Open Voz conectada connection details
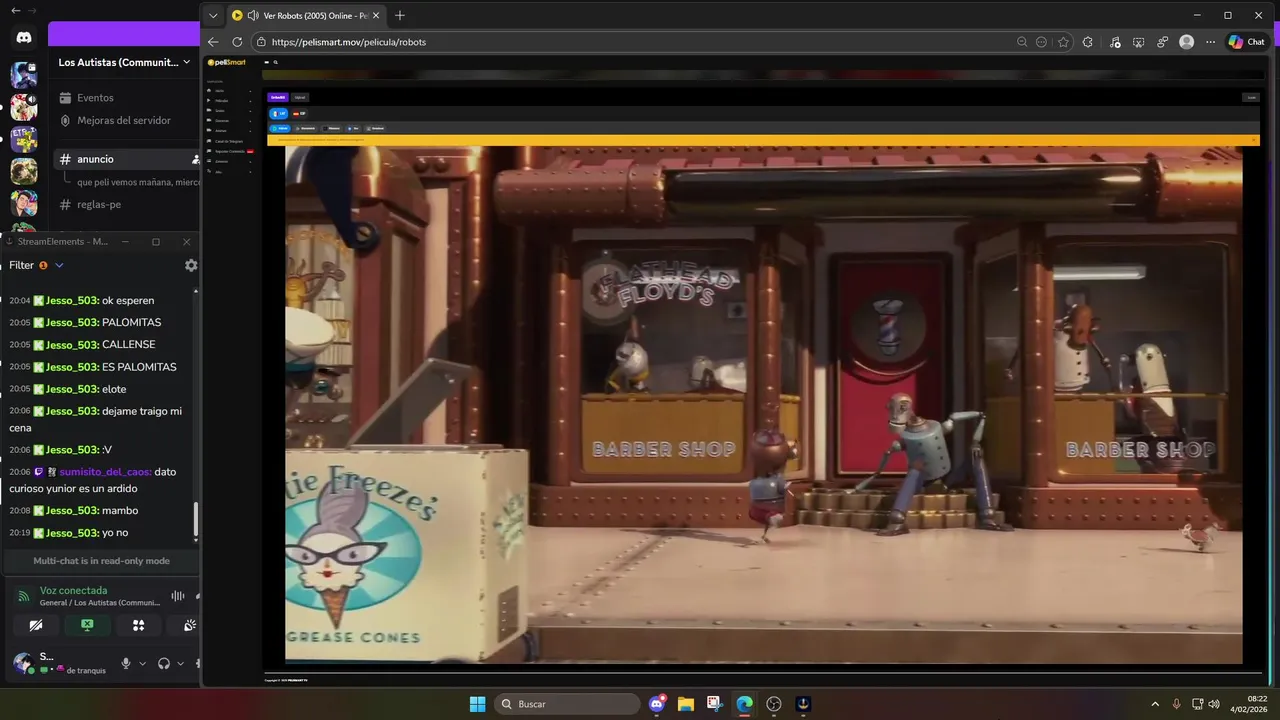1280x720 pixels. click(x=73, y=590)
